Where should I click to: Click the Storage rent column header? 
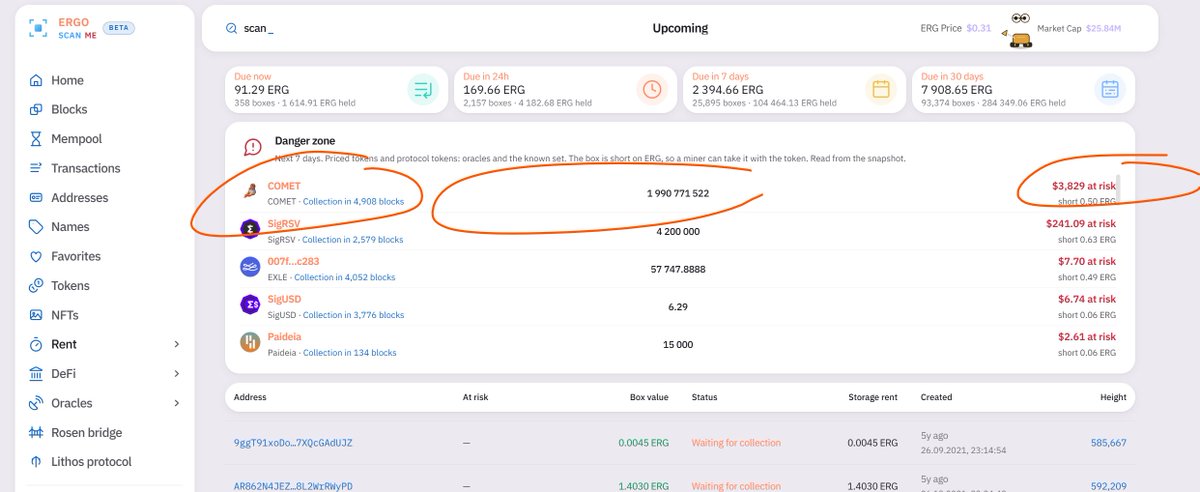872,397
